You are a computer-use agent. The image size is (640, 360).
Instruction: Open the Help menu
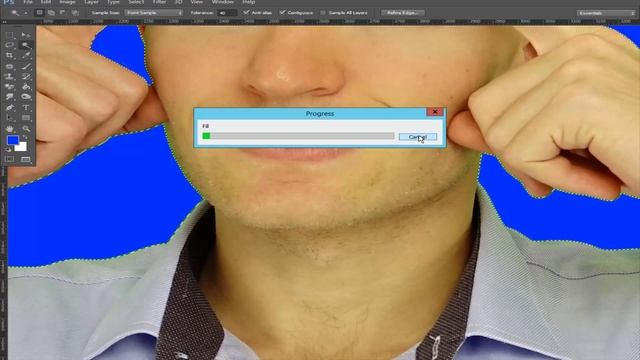pyautogui.click(x=249, y=2)
